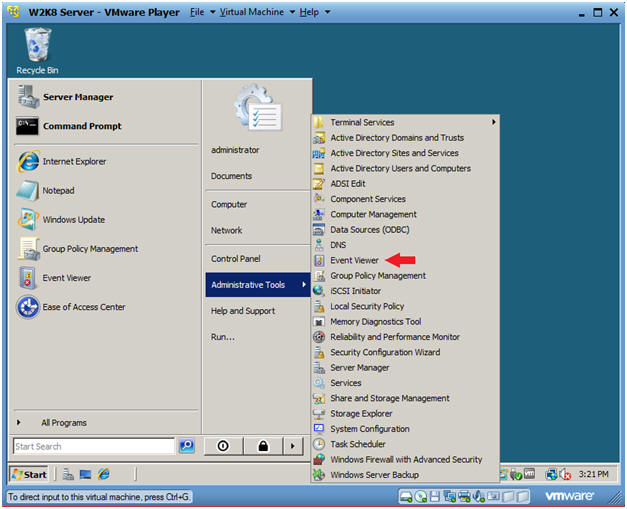Launch Server Manager from pinned start items
Screen dimensions: 627x509
pos(65,97)
